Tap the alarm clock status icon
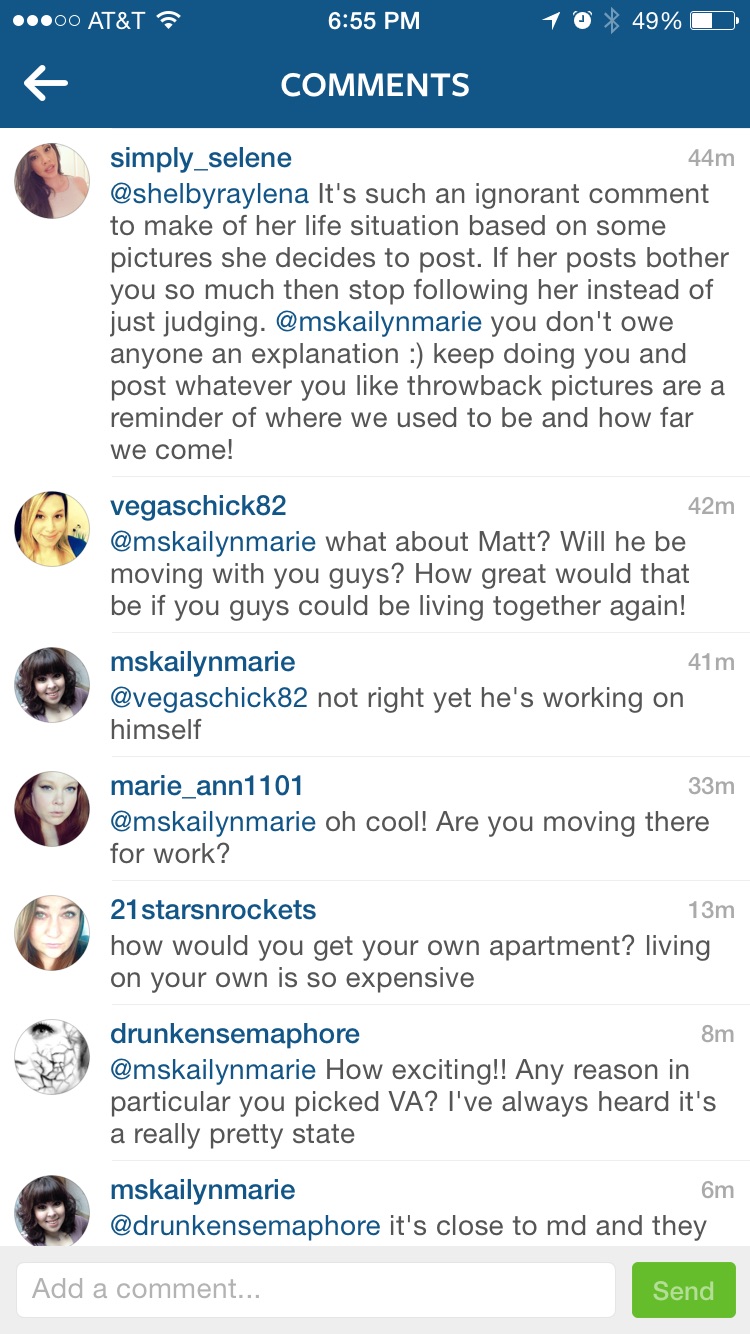The image size is (750, 1334). tap(582, 21)
